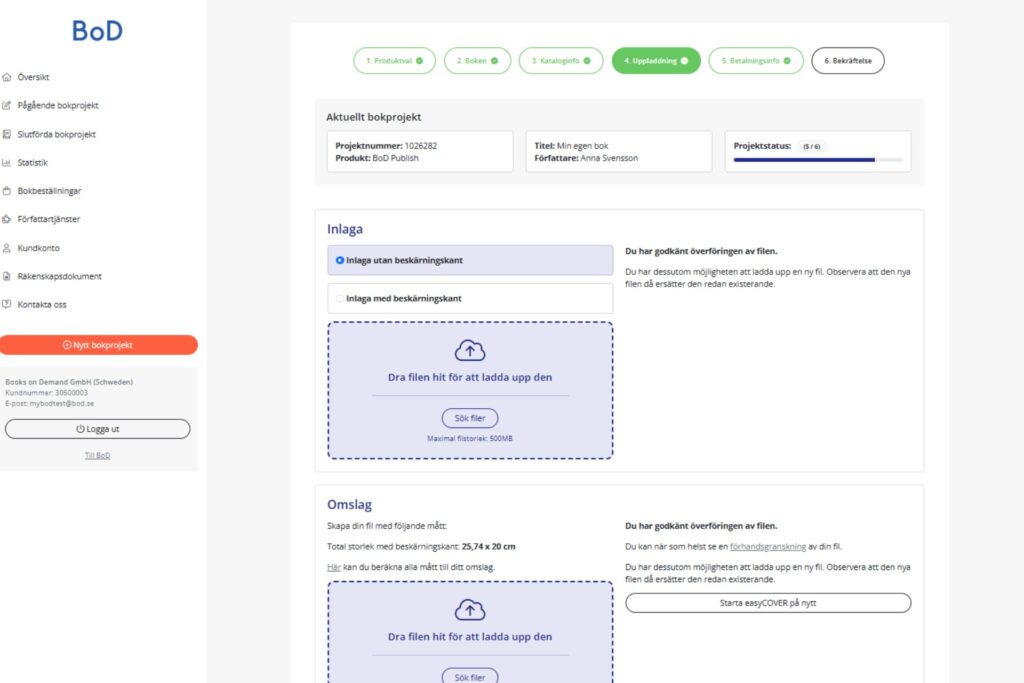Click Projektnummer 1026282 text
This screenshot has width=1024, height=683.
386,146
